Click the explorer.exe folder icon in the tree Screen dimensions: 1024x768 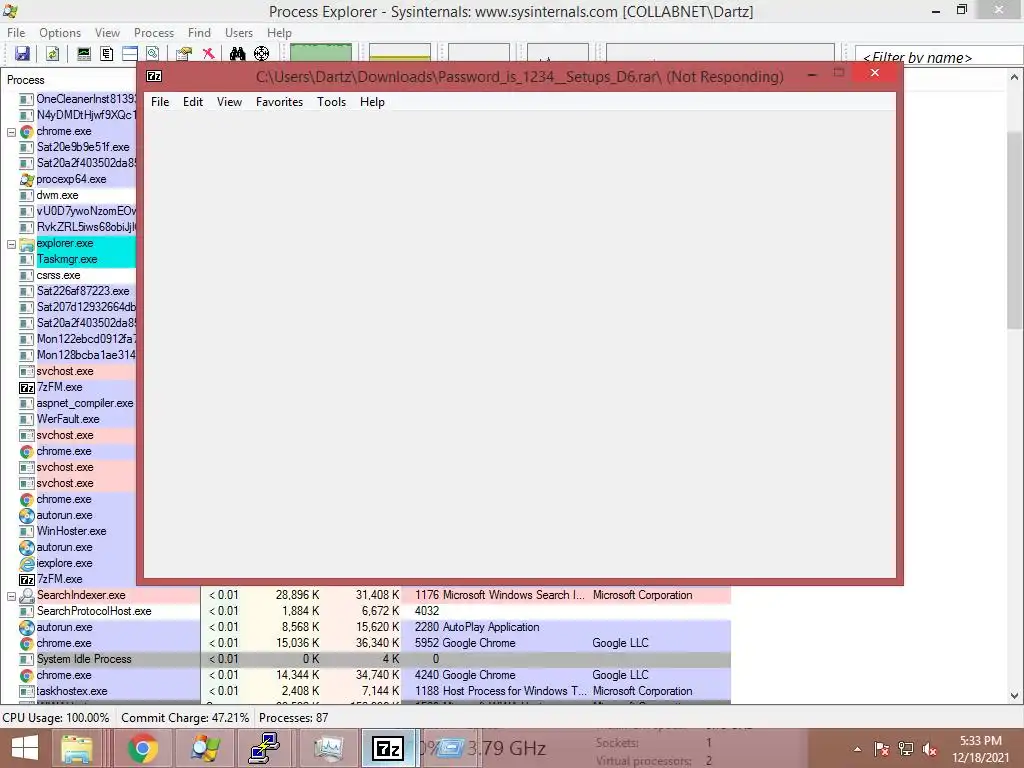(x=26, y=244)
